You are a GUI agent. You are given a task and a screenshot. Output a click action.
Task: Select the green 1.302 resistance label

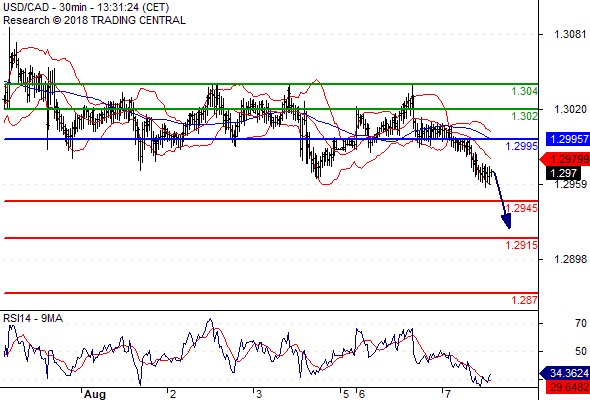(x=525, y=116)
